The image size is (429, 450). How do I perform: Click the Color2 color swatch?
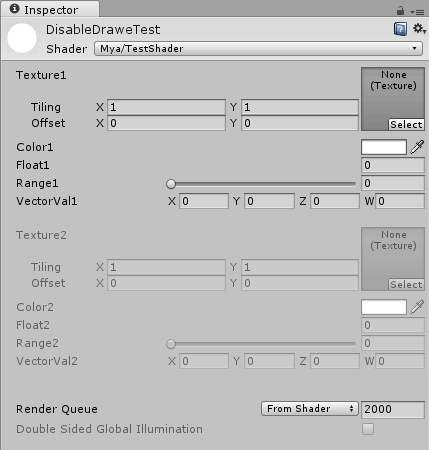[x=384, y=307]
